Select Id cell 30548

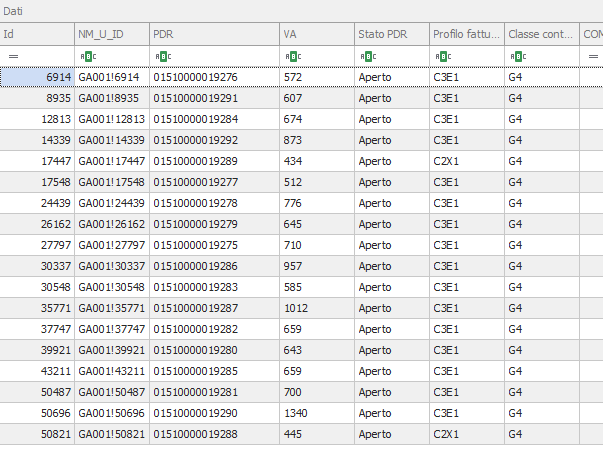click(x=37, y=287)
